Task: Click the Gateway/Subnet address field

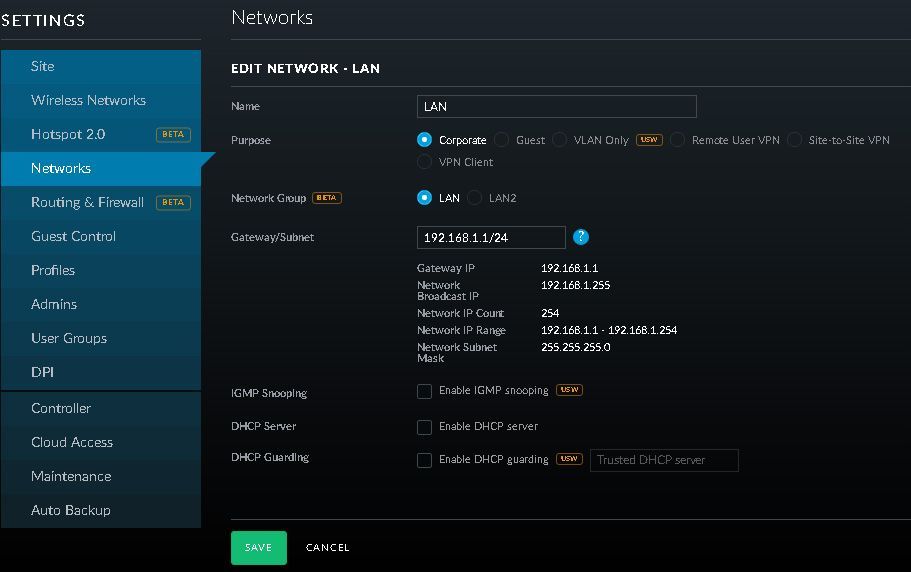Action: [x=490, y=237]
